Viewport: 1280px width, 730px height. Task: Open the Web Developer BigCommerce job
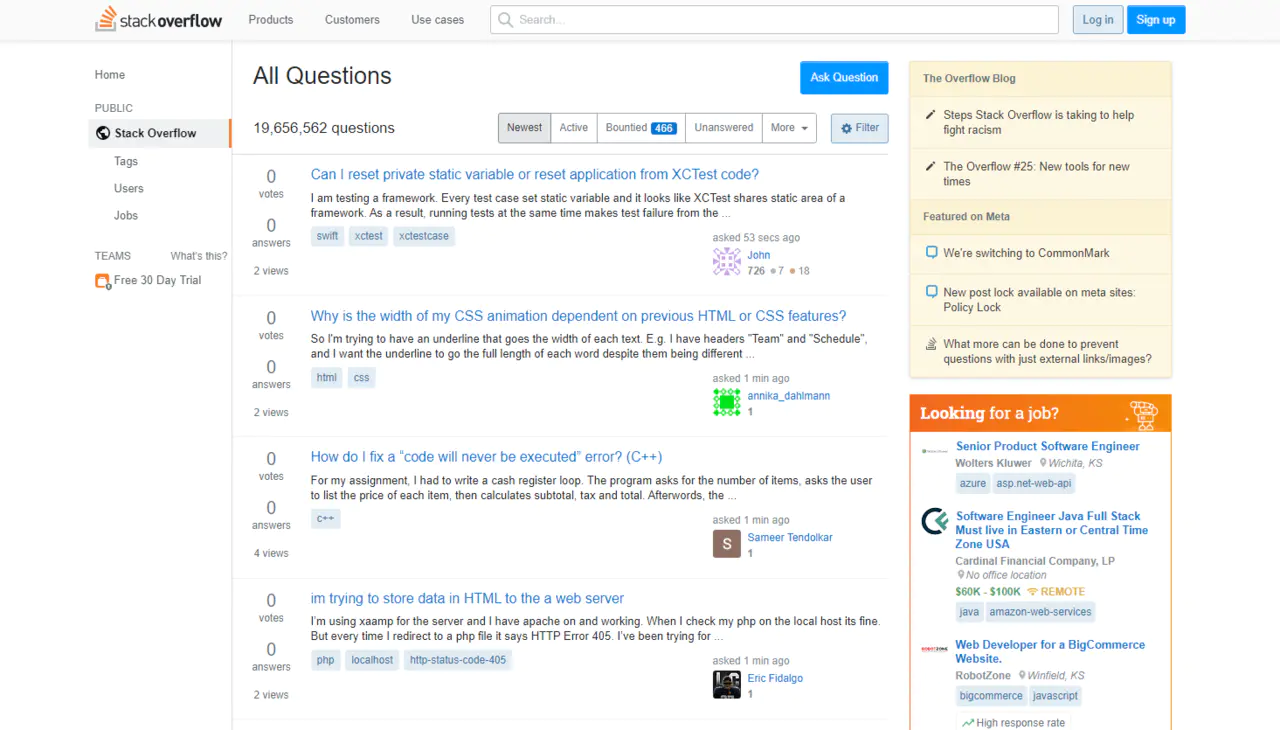pos(1050,652)
